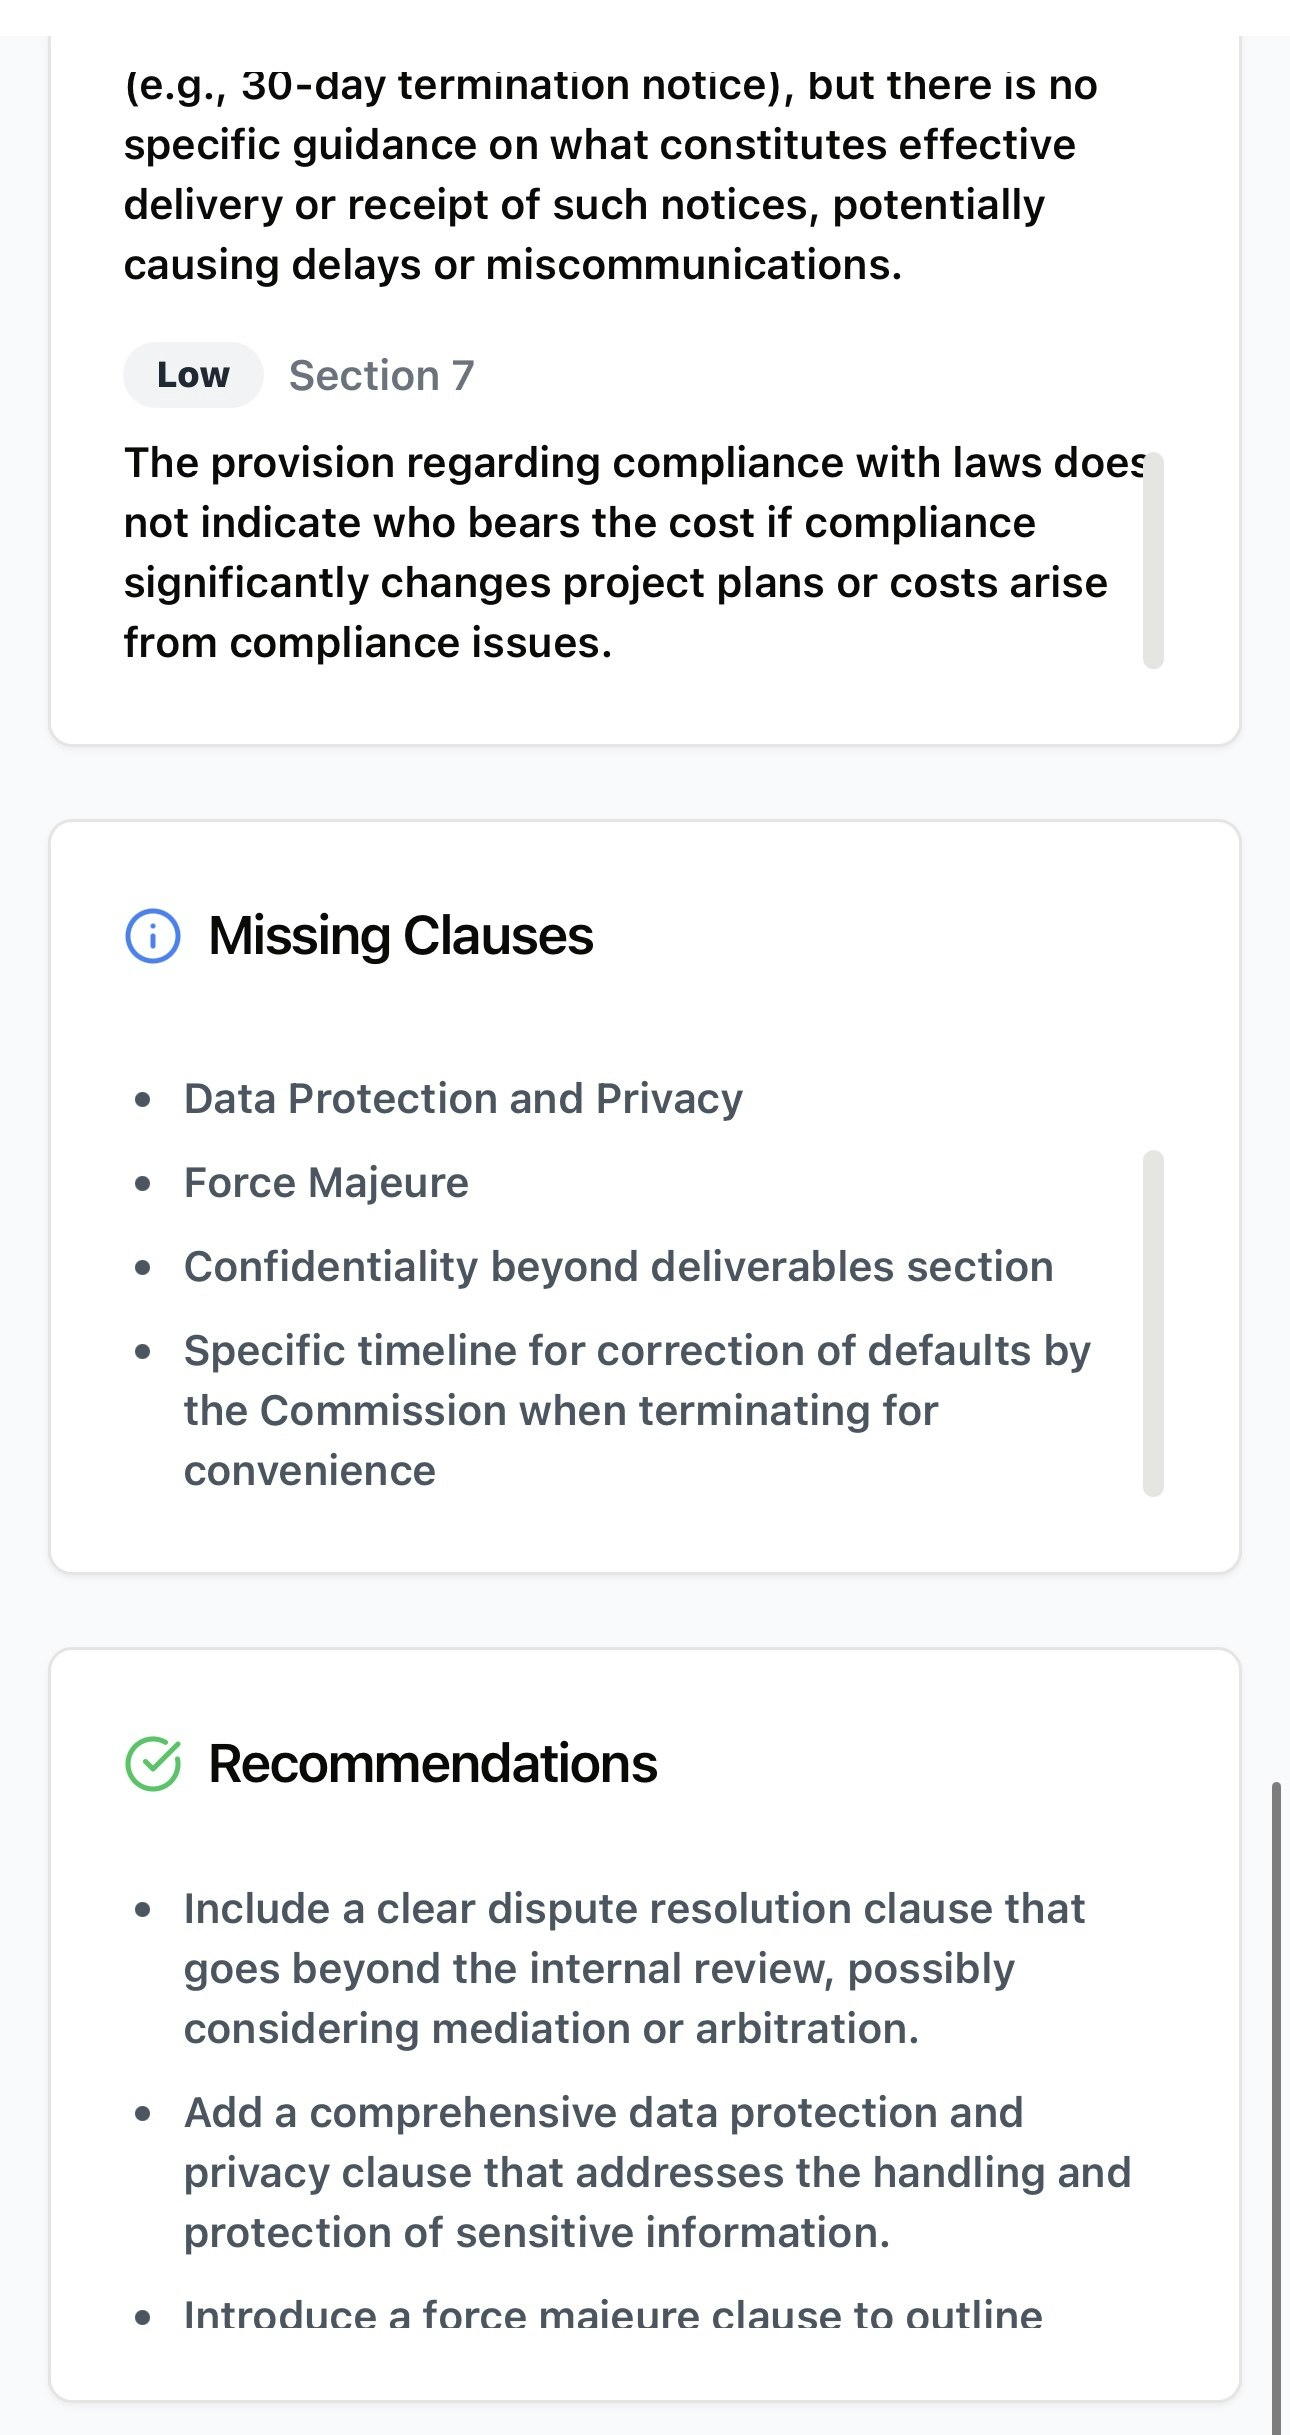This screenshot has height=2435, width=1290.
Task: Select the Low severity badge
Action: 193,375
